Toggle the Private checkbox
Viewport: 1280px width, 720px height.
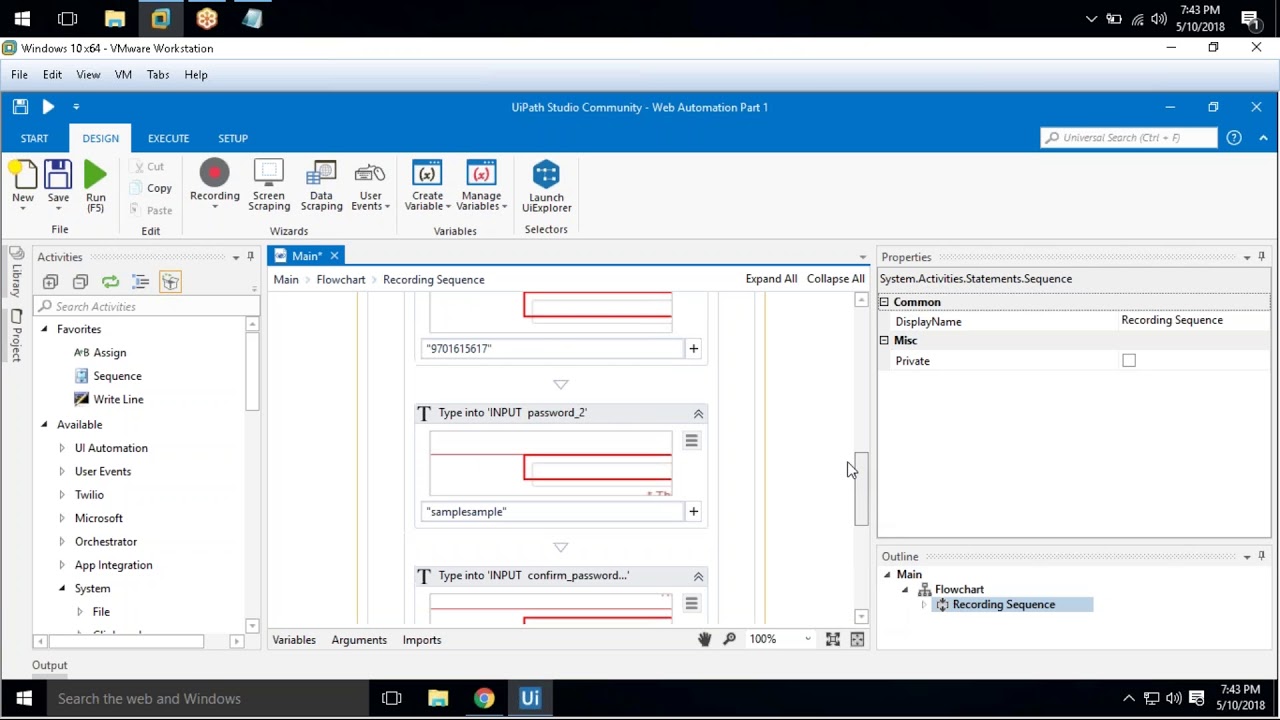click(1129, 360)
